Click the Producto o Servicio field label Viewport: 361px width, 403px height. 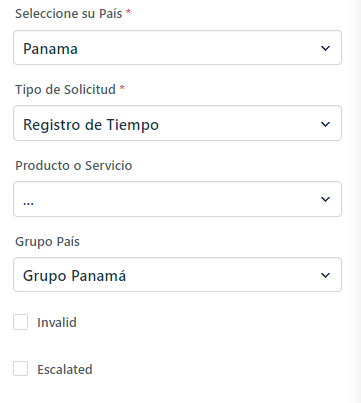74,166
